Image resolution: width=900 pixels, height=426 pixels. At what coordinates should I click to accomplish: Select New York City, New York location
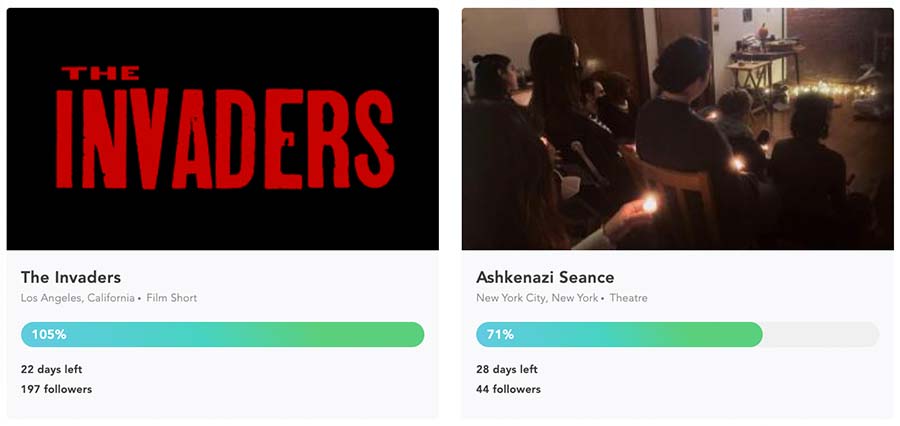(537, 298)
